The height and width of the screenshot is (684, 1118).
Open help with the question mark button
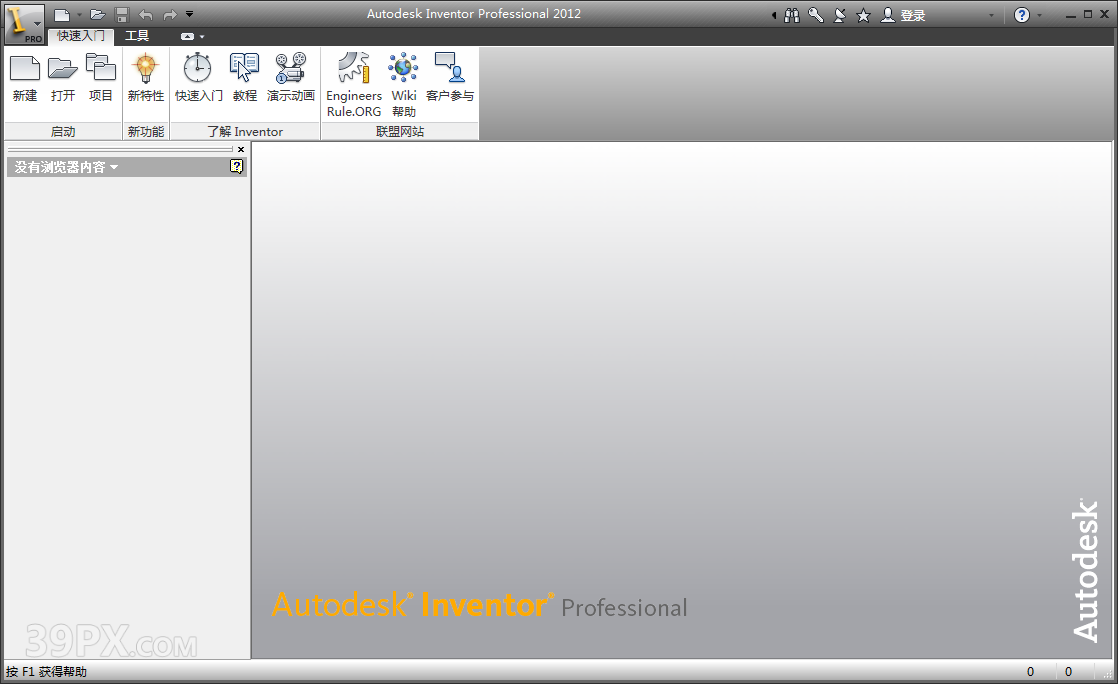point(1020,14)
